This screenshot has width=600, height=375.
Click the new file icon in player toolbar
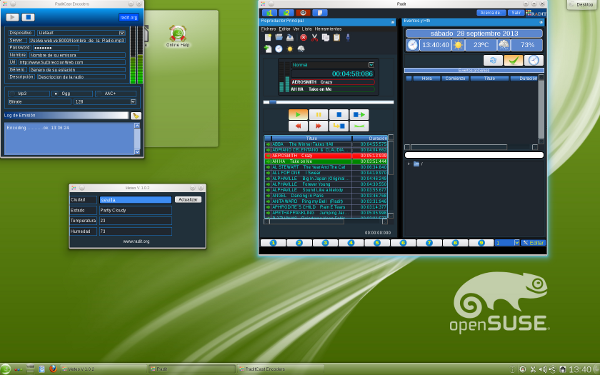268,38
